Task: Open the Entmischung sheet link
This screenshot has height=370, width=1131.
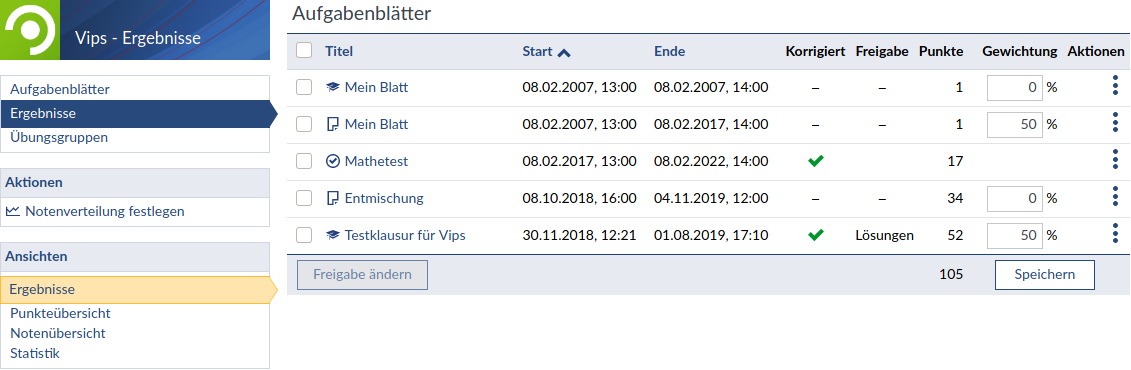Action: tap(384, 198)
